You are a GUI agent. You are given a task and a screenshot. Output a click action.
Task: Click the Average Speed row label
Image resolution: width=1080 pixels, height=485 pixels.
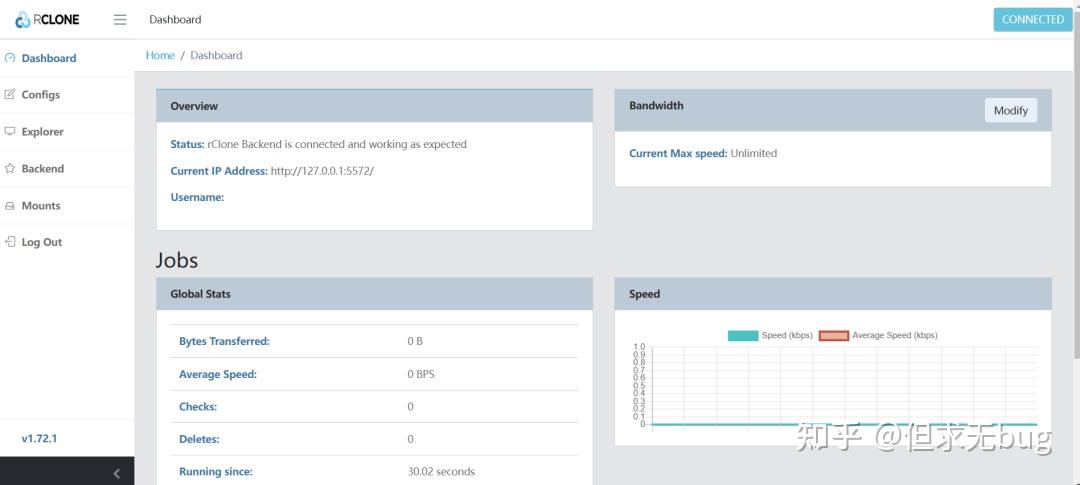[218, 374]
